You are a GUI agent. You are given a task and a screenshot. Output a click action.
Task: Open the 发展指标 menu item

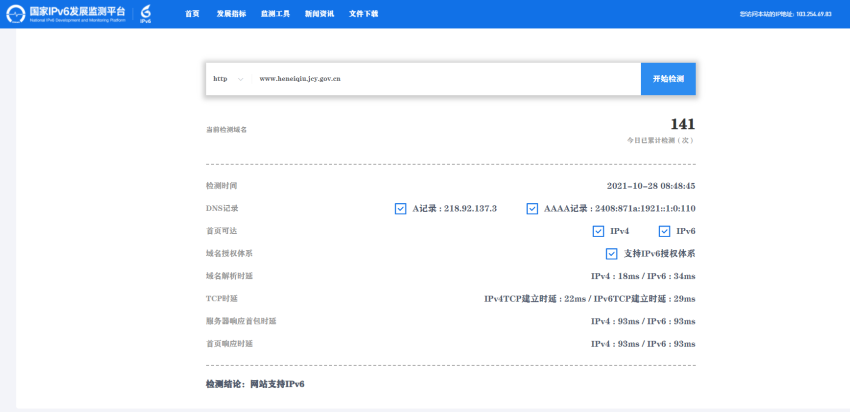[x=231, y=14]
